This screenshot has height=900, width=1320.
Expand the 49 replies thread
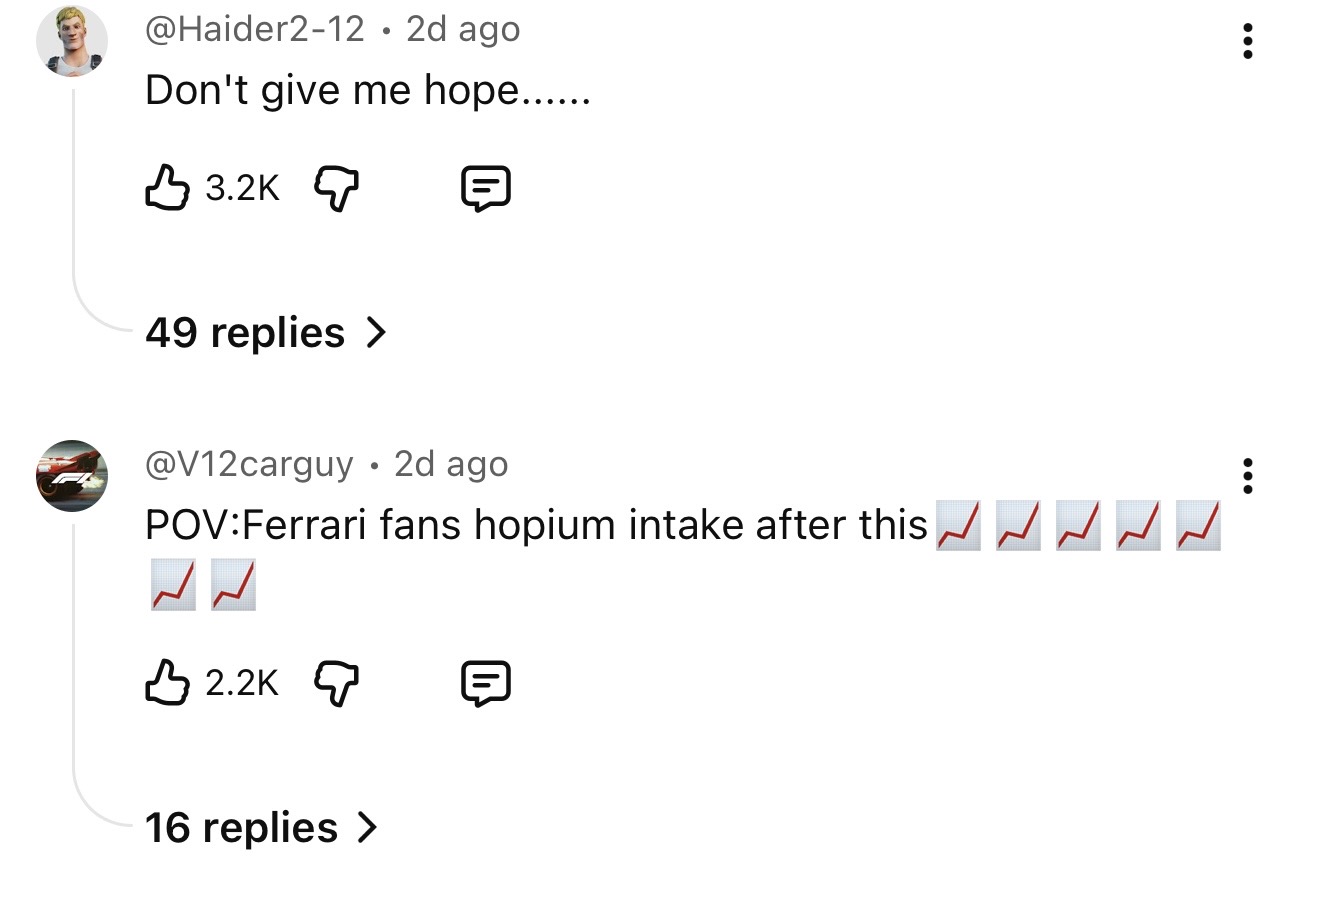265,332
